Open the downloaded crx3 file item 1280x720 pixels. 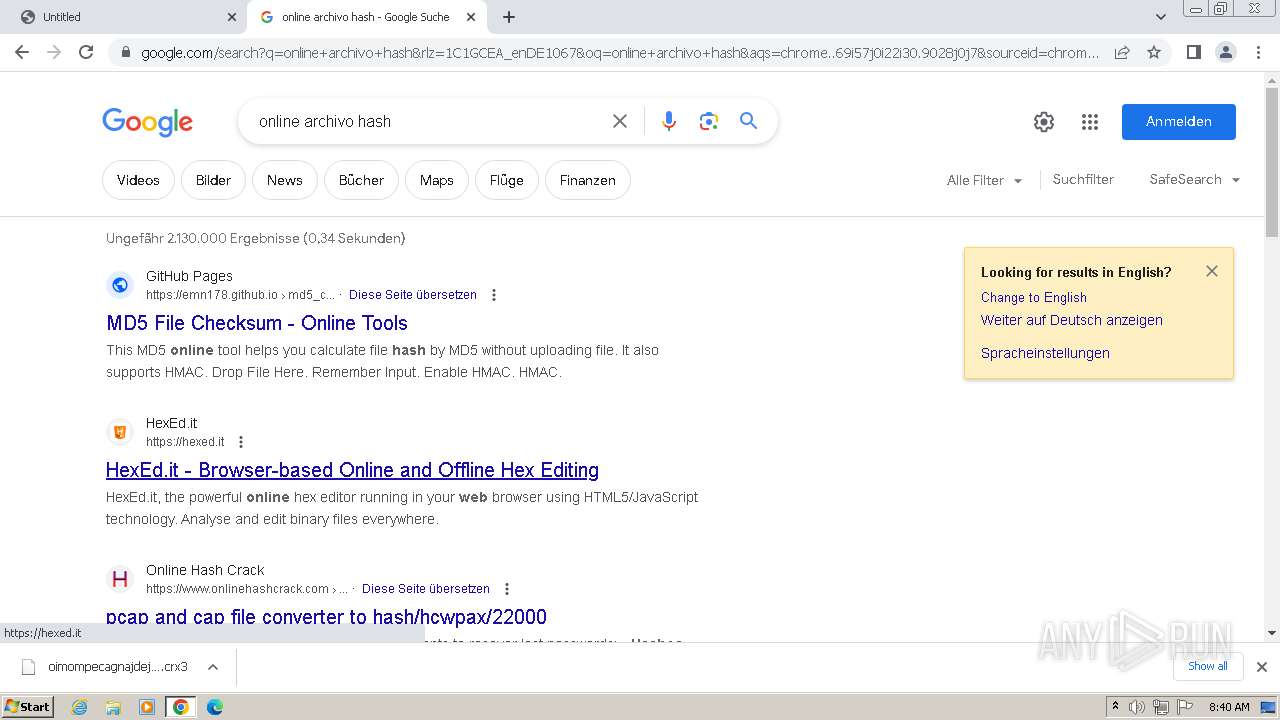(105, 666)
